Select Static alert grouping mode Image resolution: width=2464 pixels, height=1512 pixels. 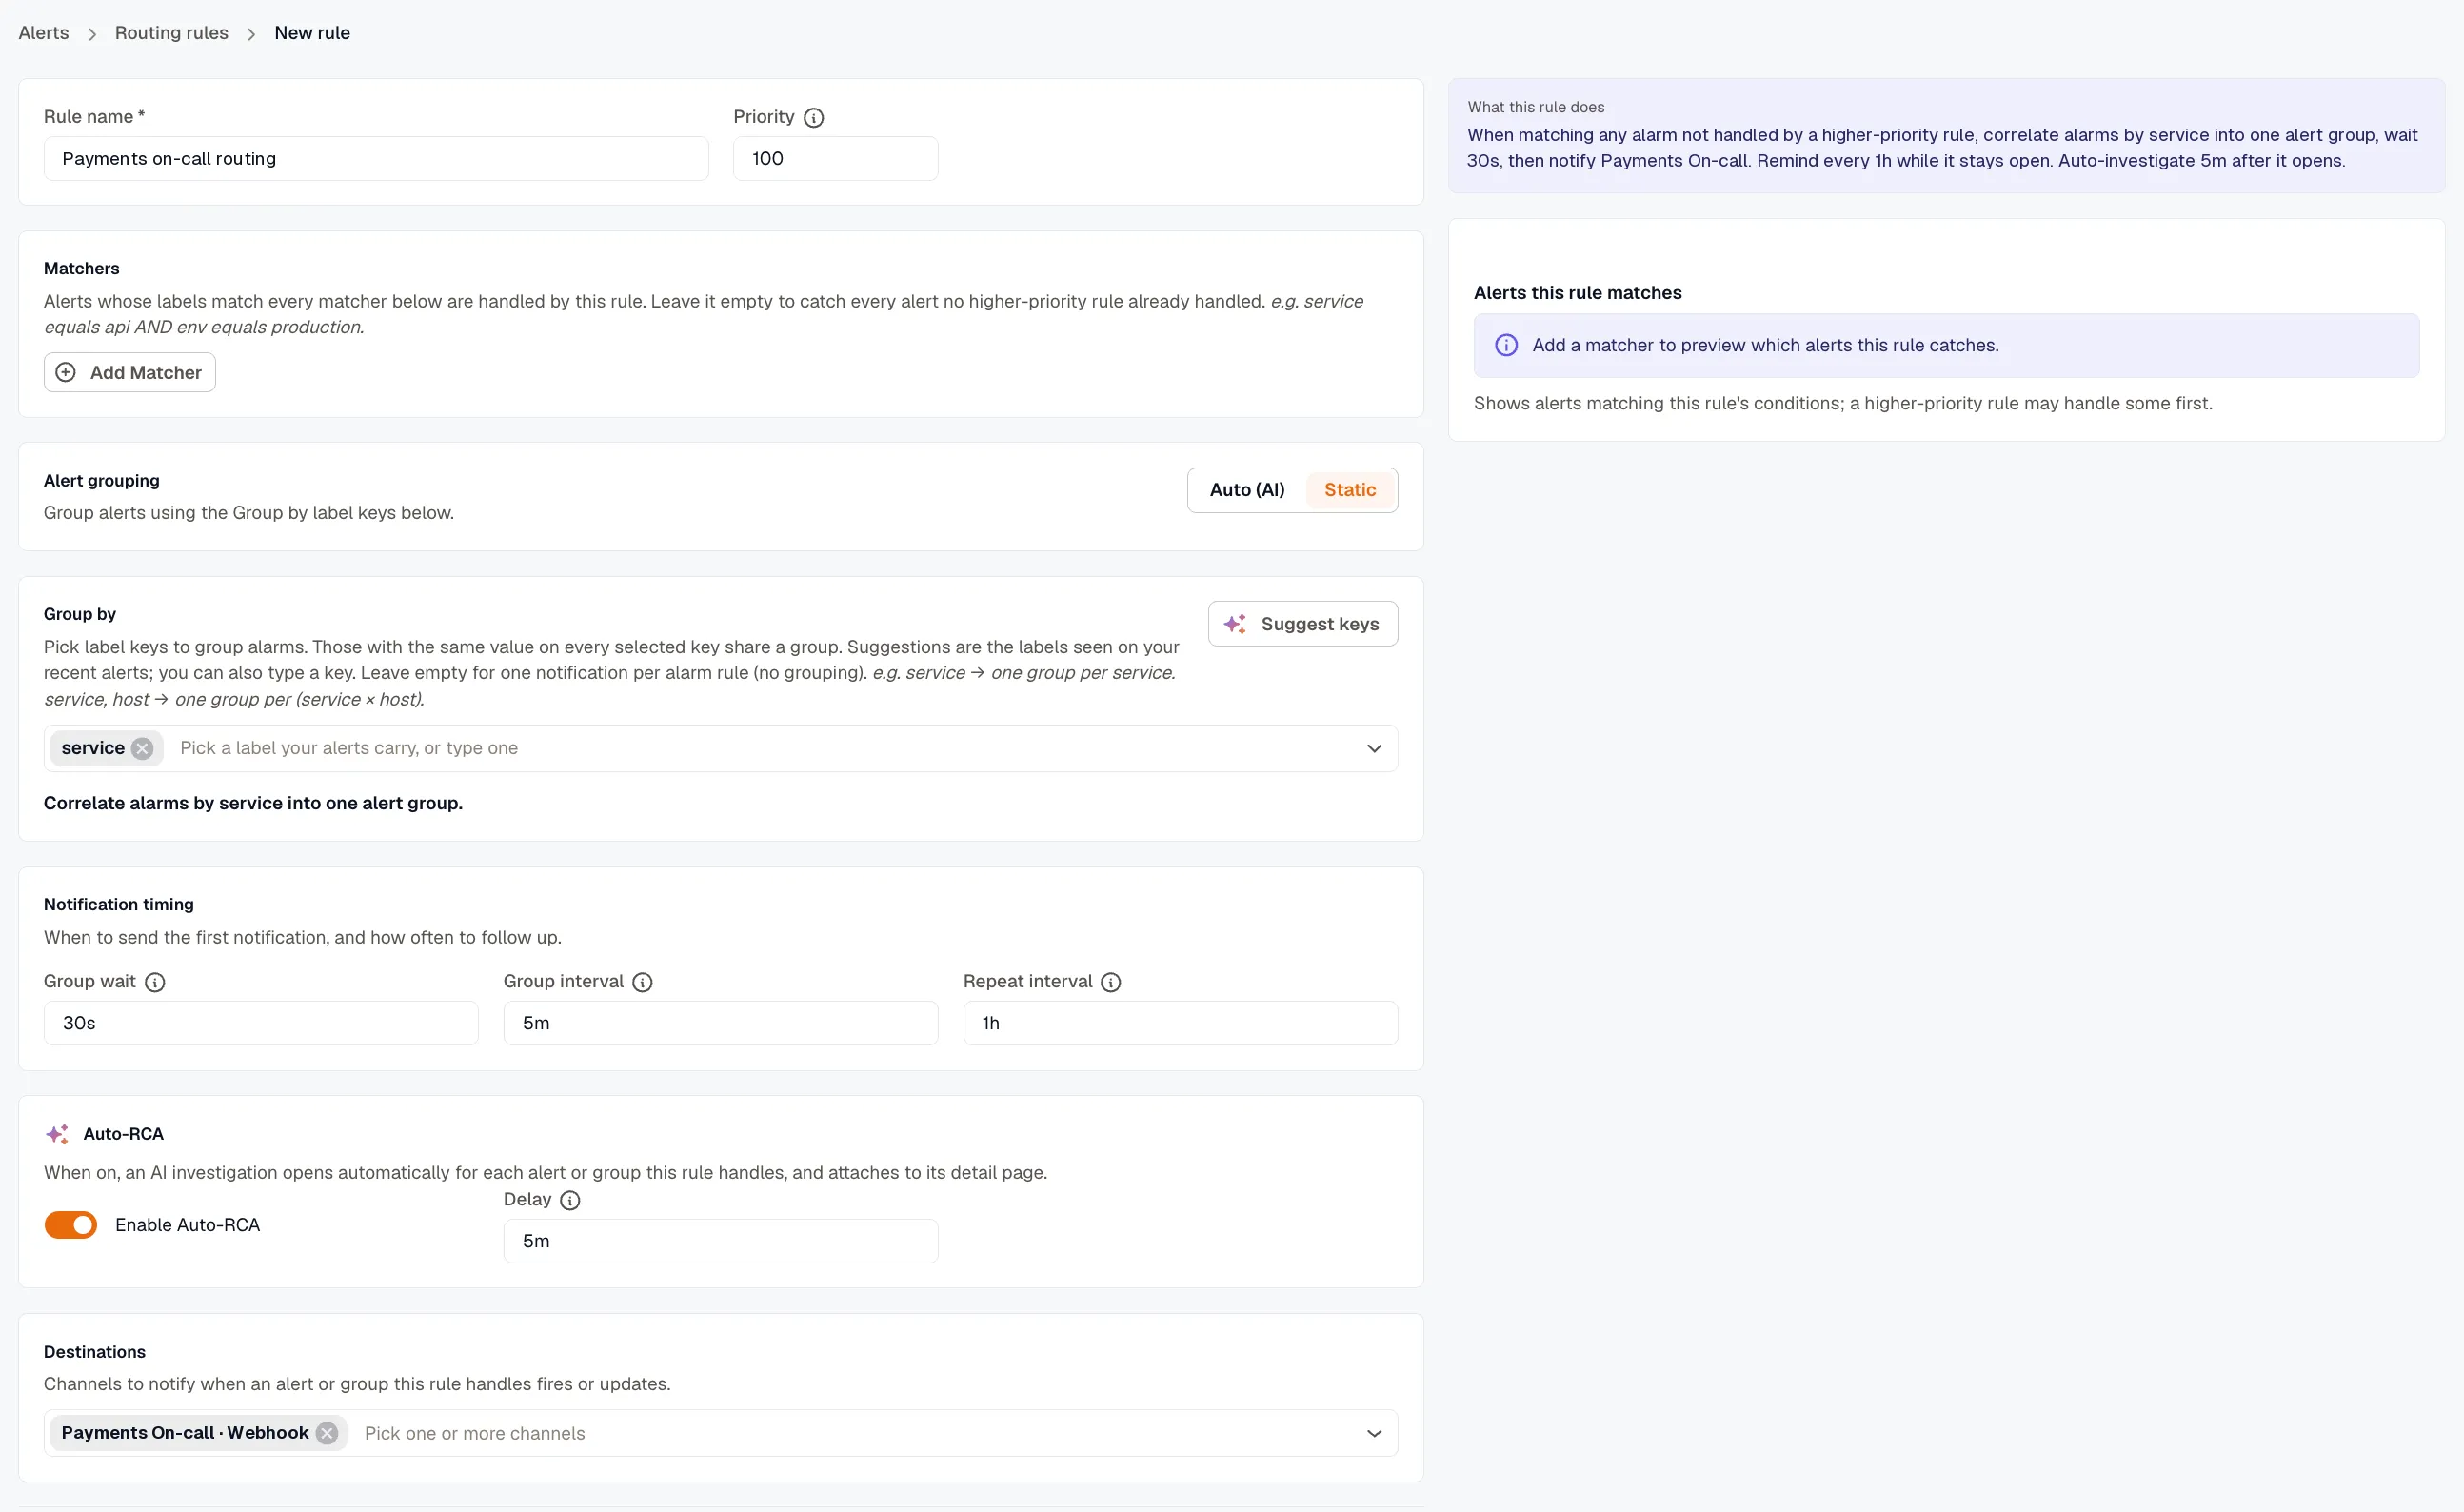tap(1350, 490)
